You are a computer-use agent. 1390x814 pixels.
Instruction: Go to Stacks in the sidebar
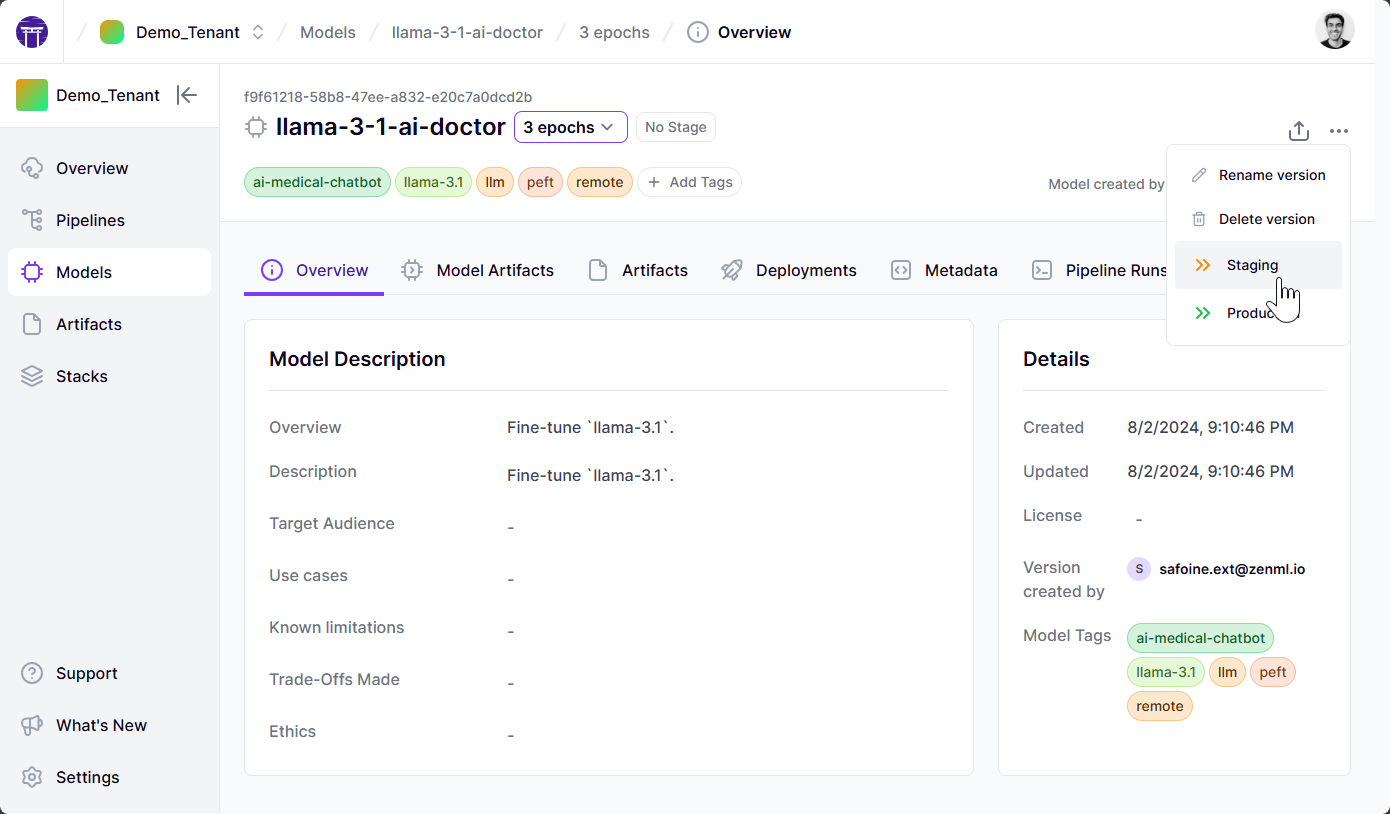82,376
